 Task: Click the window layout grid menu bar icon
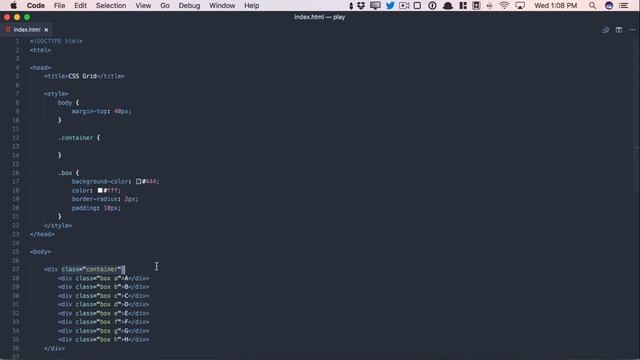click(x=463, y=6)
